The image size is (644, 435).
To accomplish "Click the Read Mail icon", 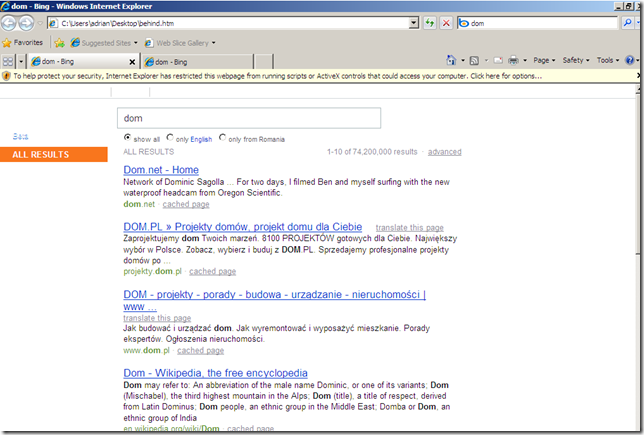I will coord(498,60).
